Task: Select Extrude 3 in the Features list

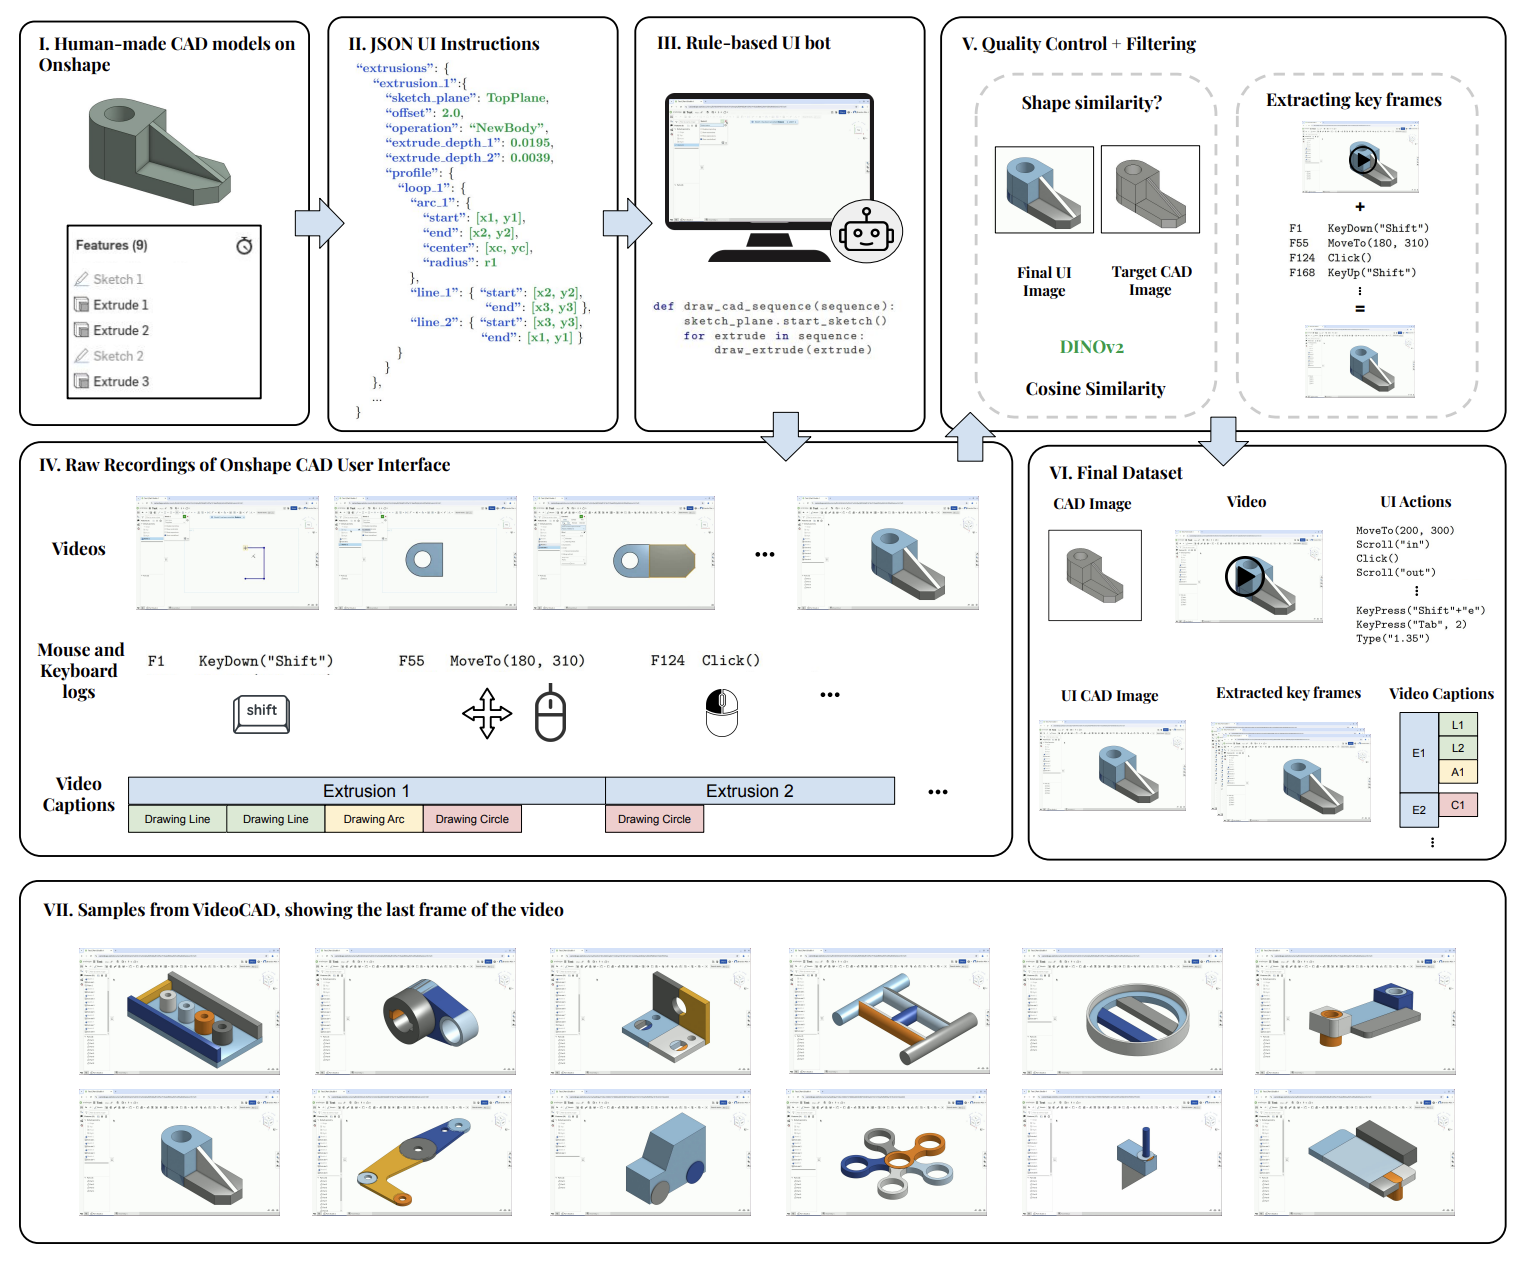Action: [x=120, y=381]
